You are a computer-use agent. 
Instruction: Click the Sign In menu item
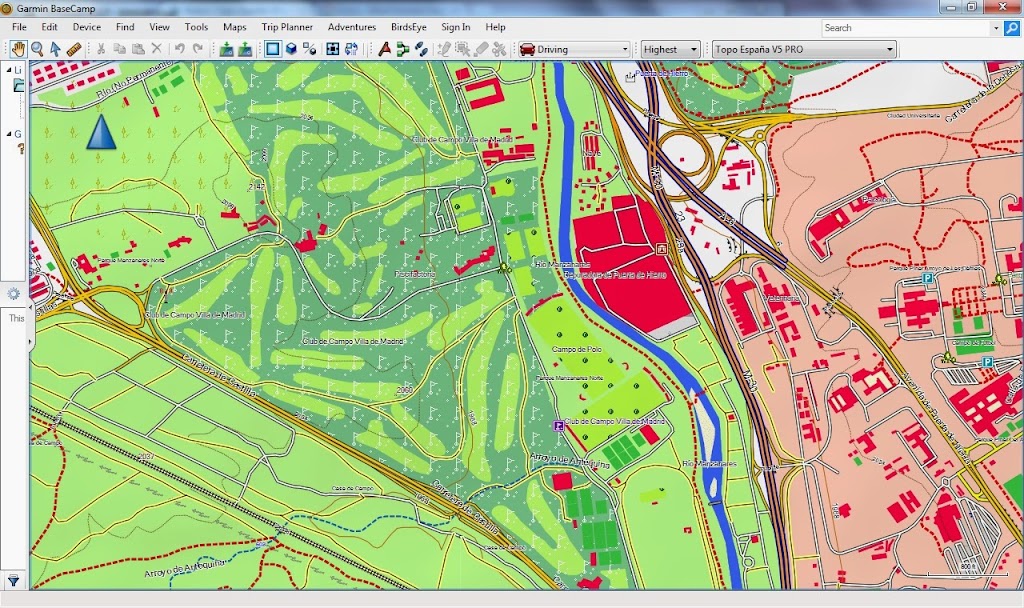[455, 27]
